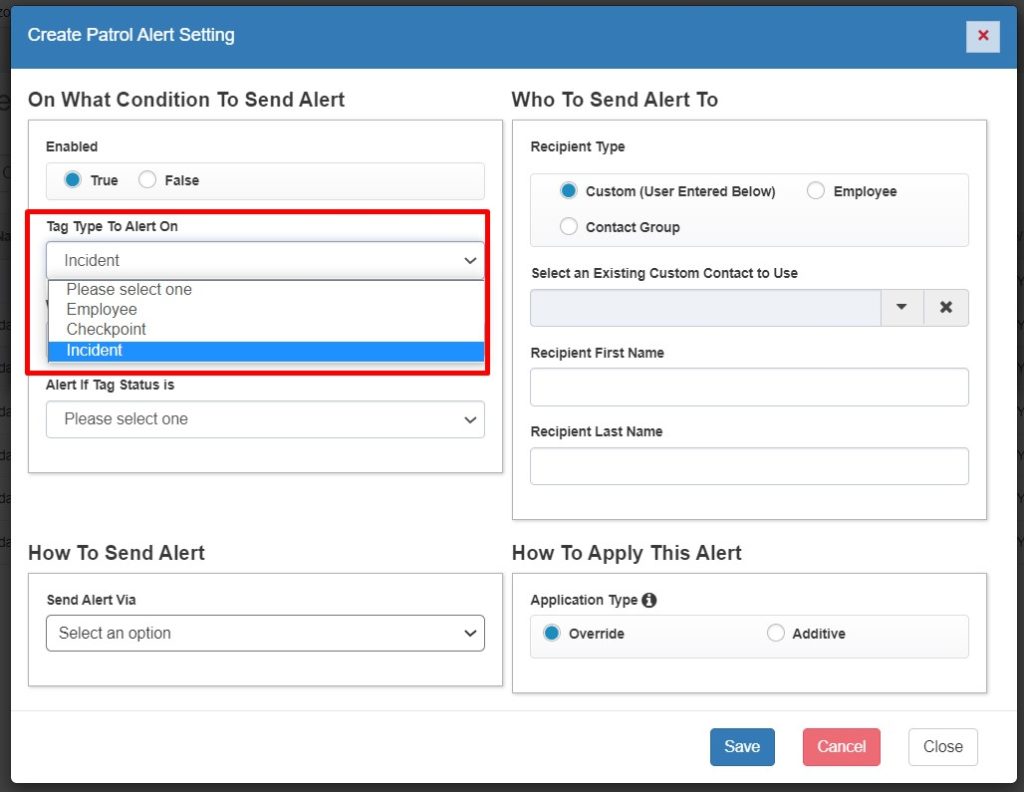
Task: Select Custom (User Entered Below) recipient type
Action: [569, 191]
